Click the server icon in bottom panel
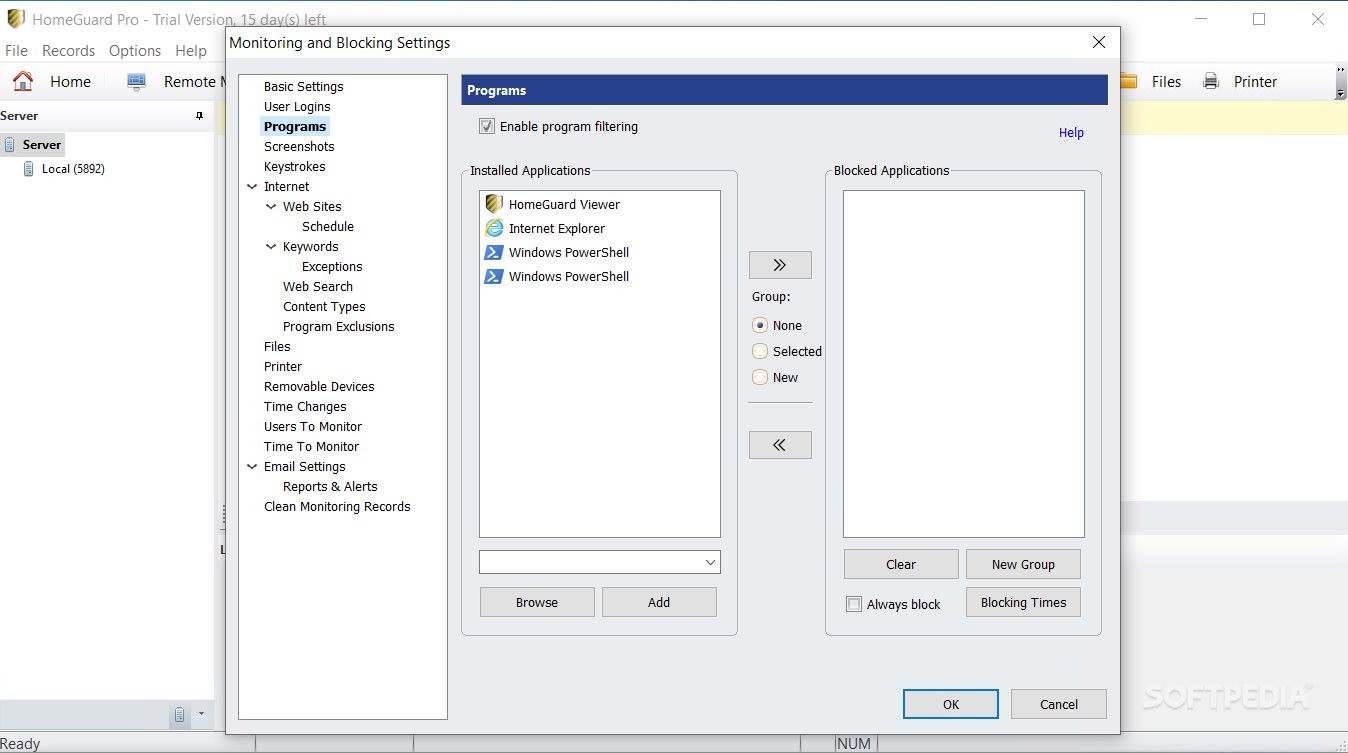 pyautogui.click(x=179, y=714)
